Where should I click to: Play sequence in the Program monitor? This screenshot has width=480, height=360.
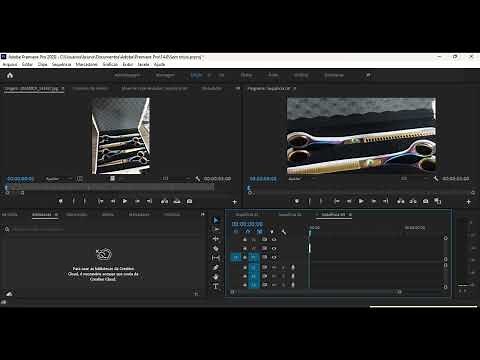(361, 201)
